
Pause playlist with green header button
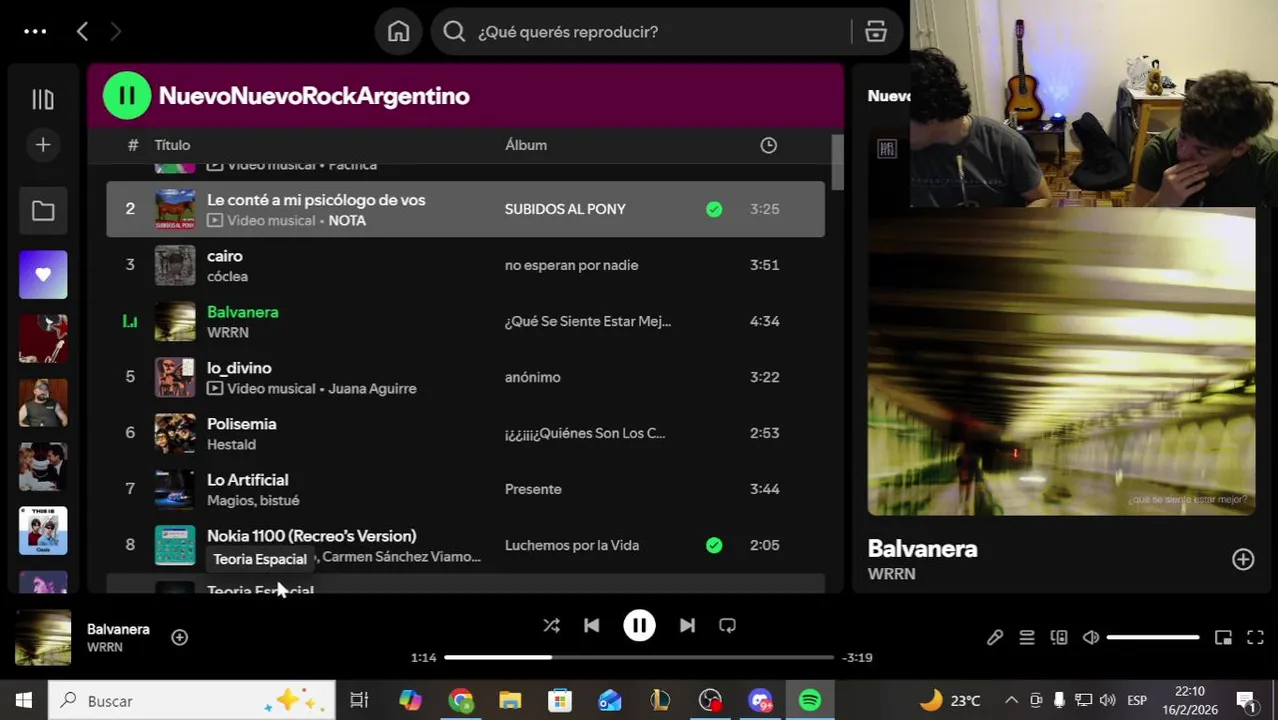(127, 96)
